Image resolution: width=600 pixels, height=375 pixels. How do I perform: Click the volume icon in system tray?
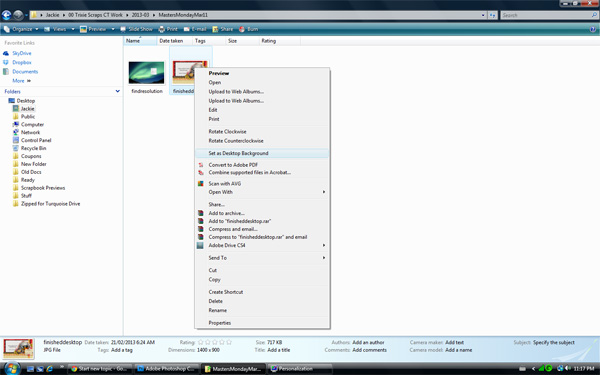568,368
